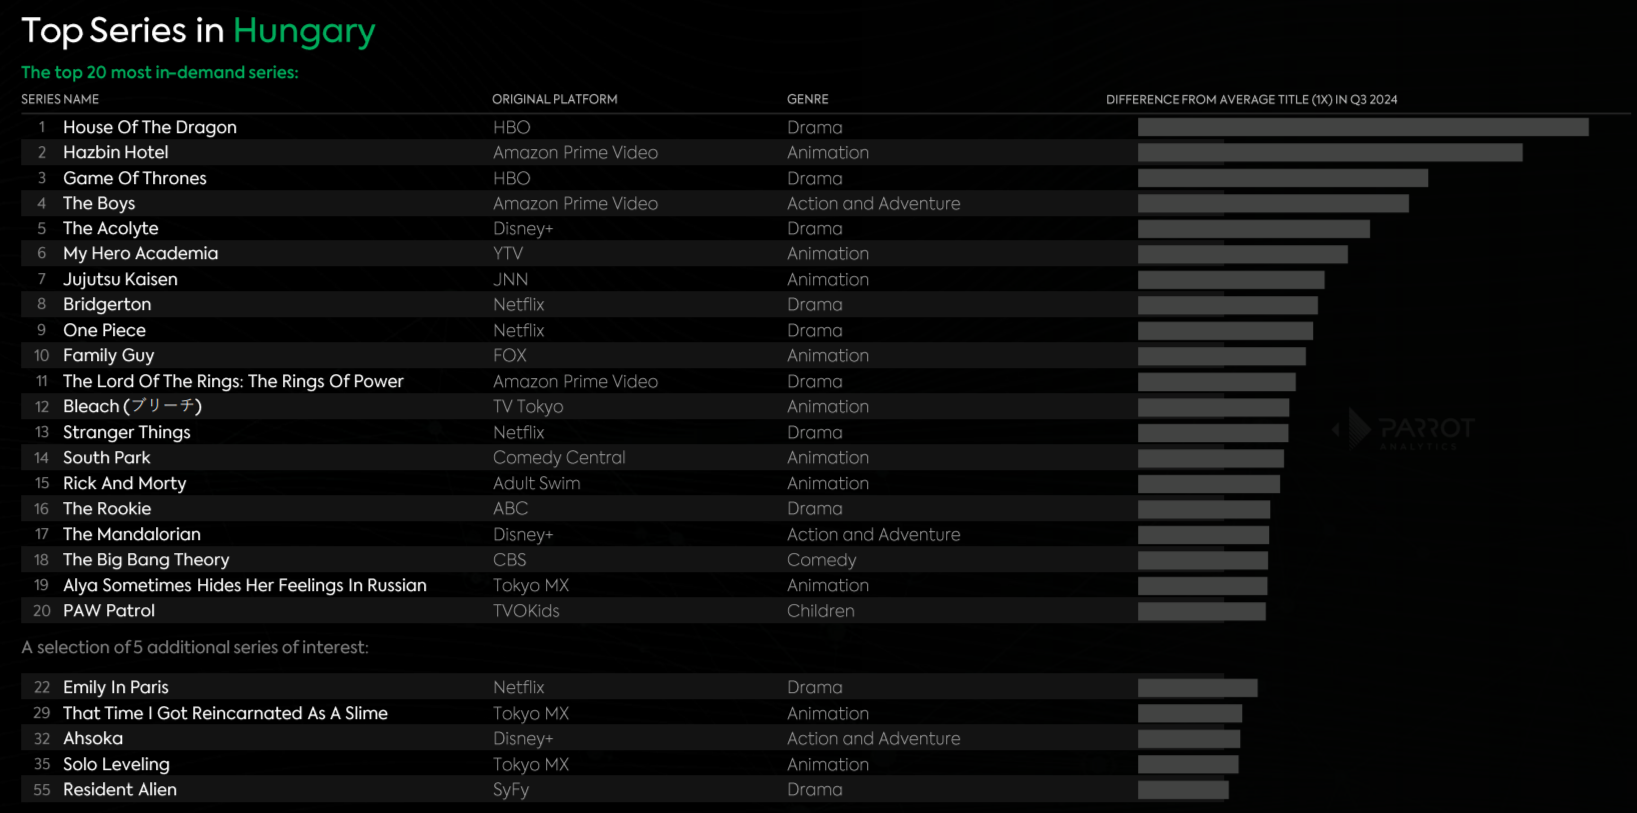The height and width of the screenshot is (813, 1637).
Task: Click the 'TVOKids' platform cell
Action: pos(526,611)
